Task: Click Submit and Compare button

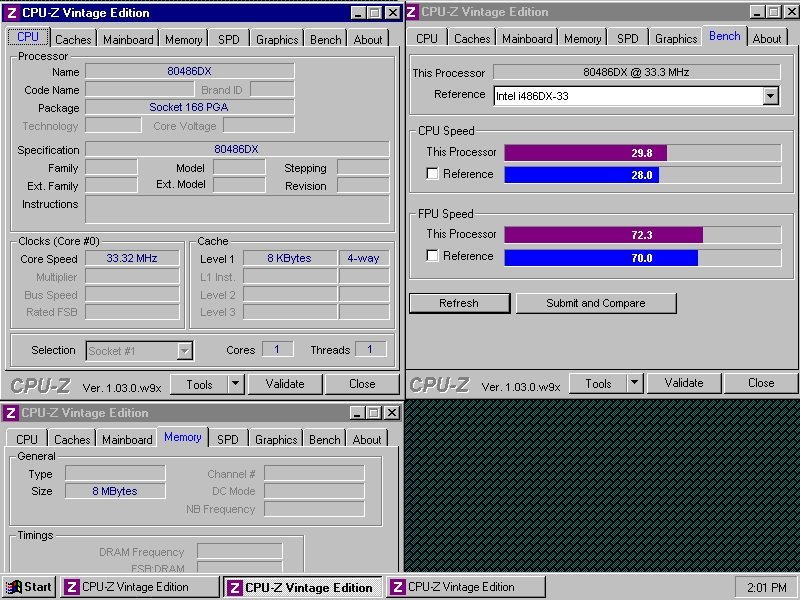Action: coord(596,303)
